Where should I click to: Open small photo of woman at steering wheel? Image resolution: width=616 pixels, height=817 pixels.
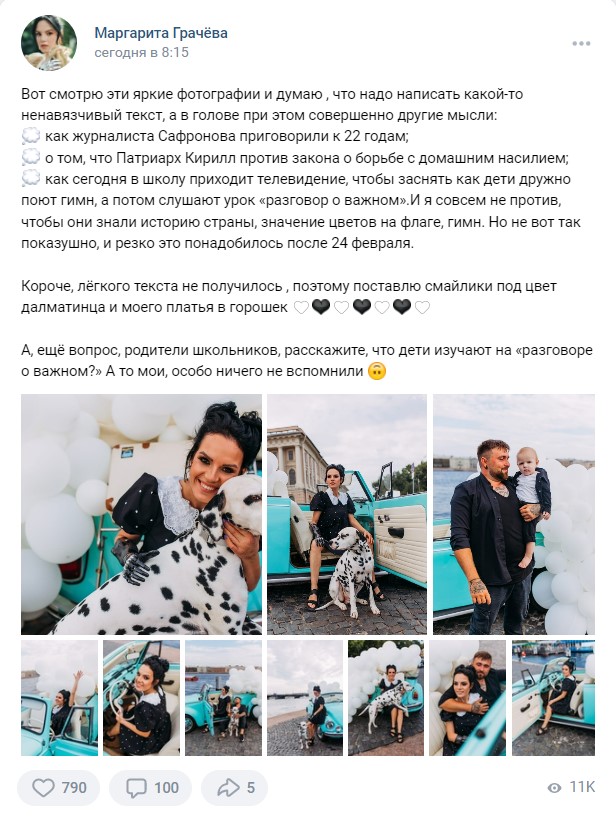[x=141, y=698]
